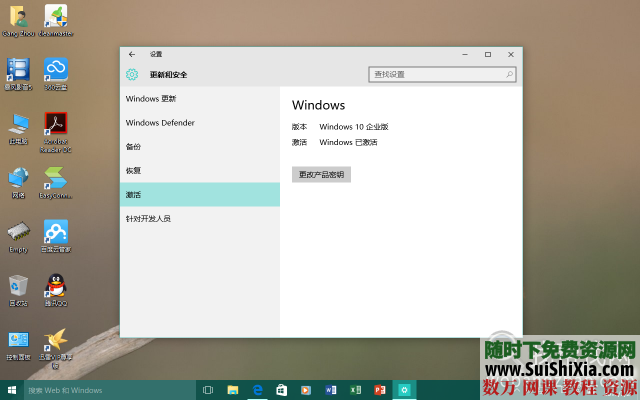Open the Windows Start menu
The width and height of the screenshot is (640, 400).
[12, 390]
